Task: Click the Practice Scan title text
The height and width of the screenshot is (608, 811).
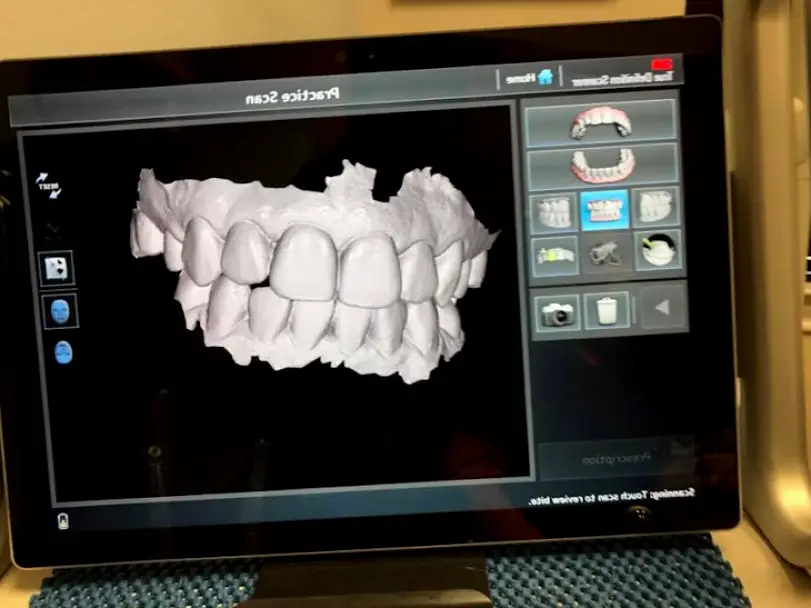Action: coord(292,96)
